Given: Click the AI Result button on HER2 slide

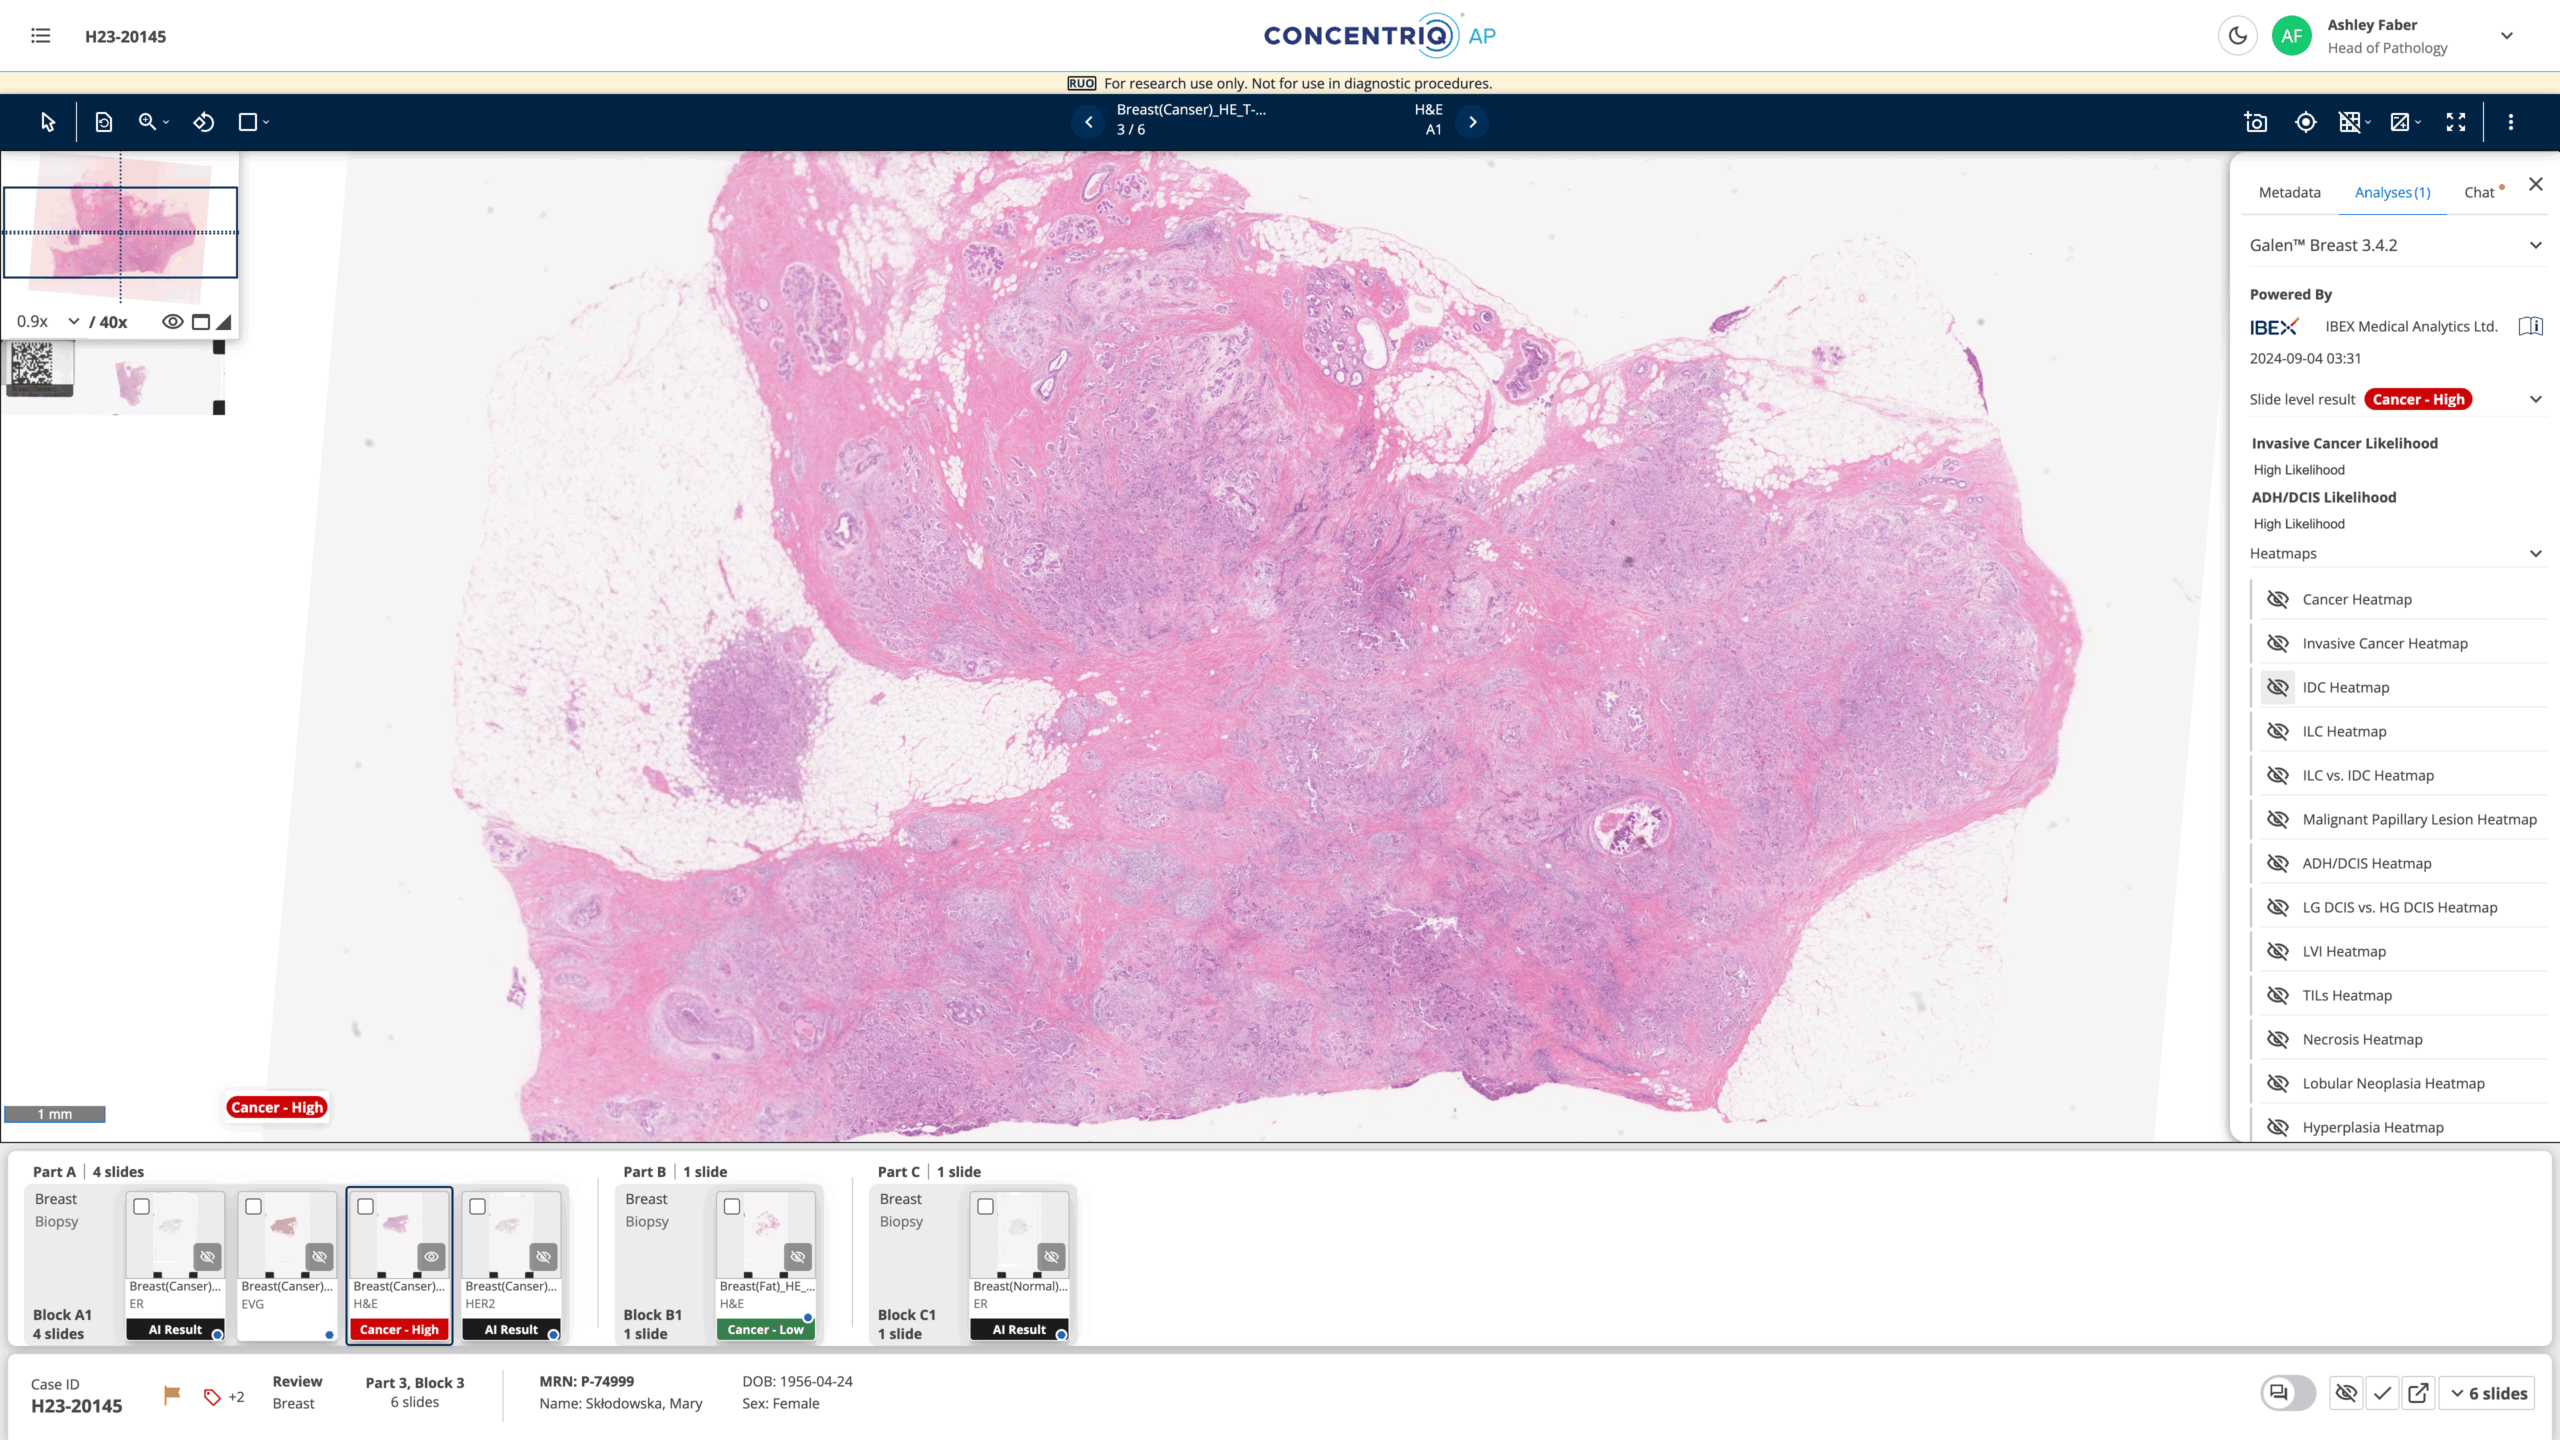Looking at the screenshot, I should pos(511,1329).
